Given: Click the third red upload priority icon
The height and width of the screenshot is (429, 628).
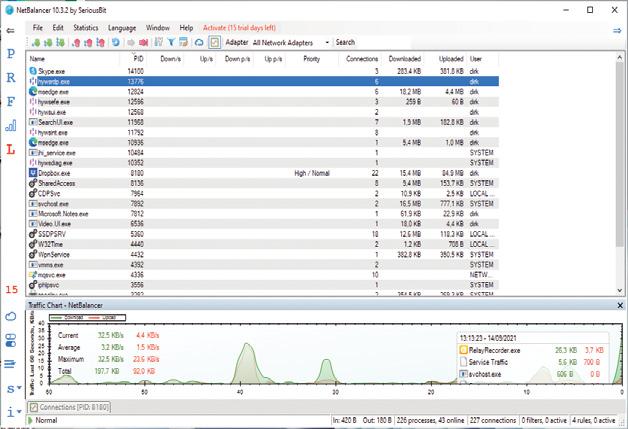Looking at the screenshot, I should [x=101, y=42].
